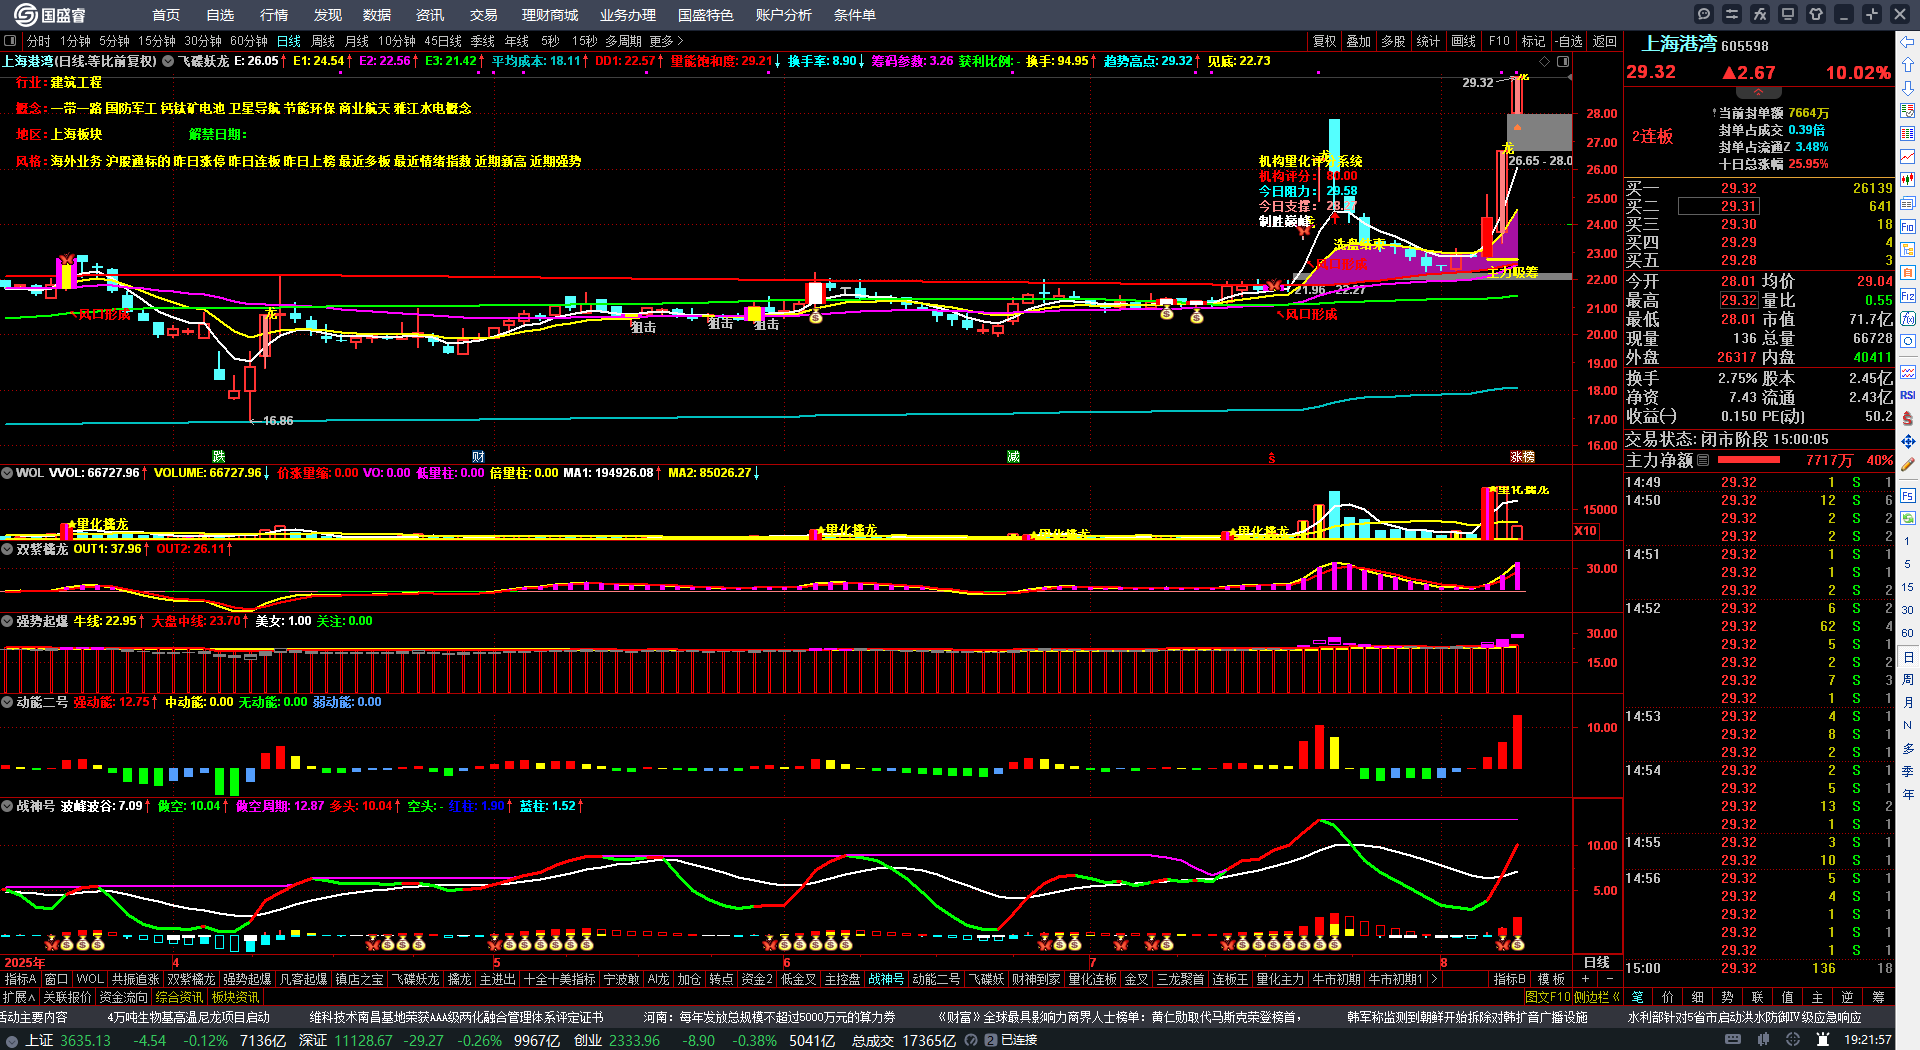1920x1050 pixels.
Task: Toggle the small square box before 分时
Action: 10,41
